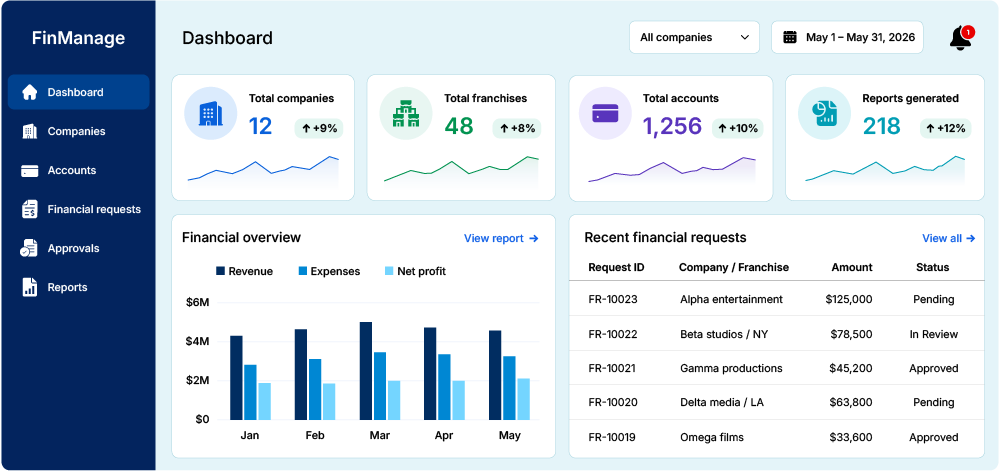Image resolution: width=1000 pixels, height=473 pixels.
Task: Click the 218 reports generated value
Action: tap(881, 126)
